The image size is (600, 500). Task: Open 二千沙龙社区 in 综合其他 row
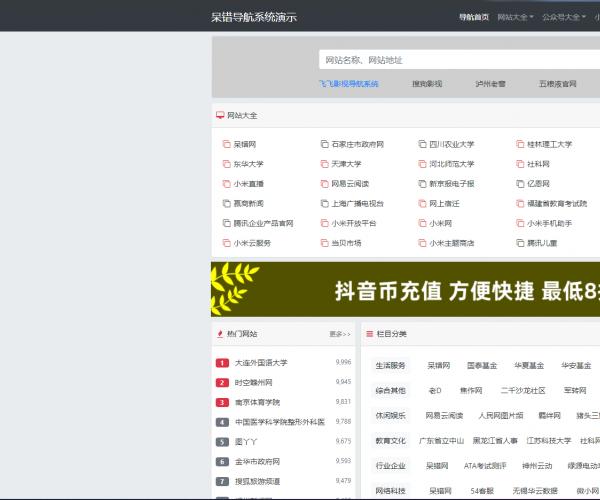pos(523,391)
